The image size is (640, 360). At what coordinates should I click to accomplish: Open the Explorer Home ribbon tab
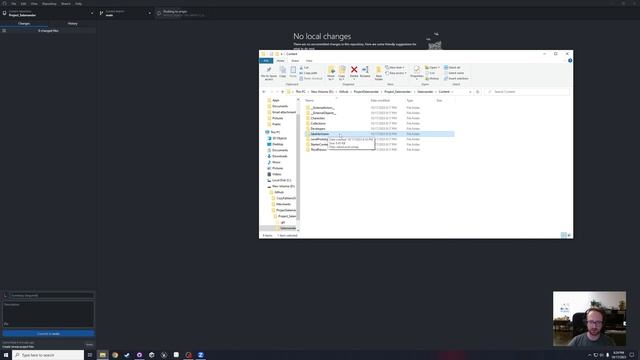(x=280, y=61)
